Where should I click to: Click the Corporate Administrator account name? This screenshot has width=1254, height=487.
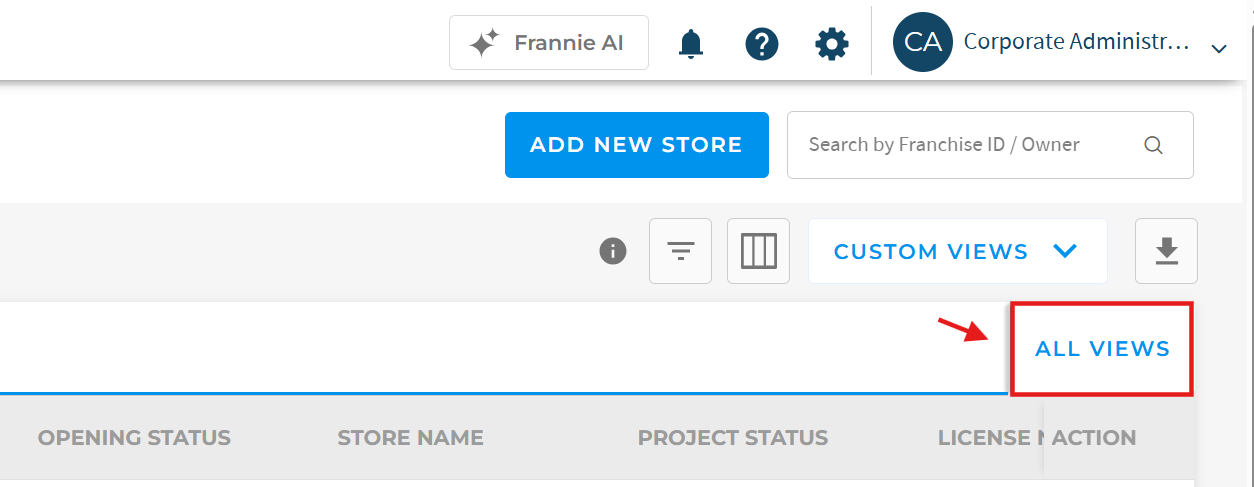pyautogui.click(x=1077, y=42)
